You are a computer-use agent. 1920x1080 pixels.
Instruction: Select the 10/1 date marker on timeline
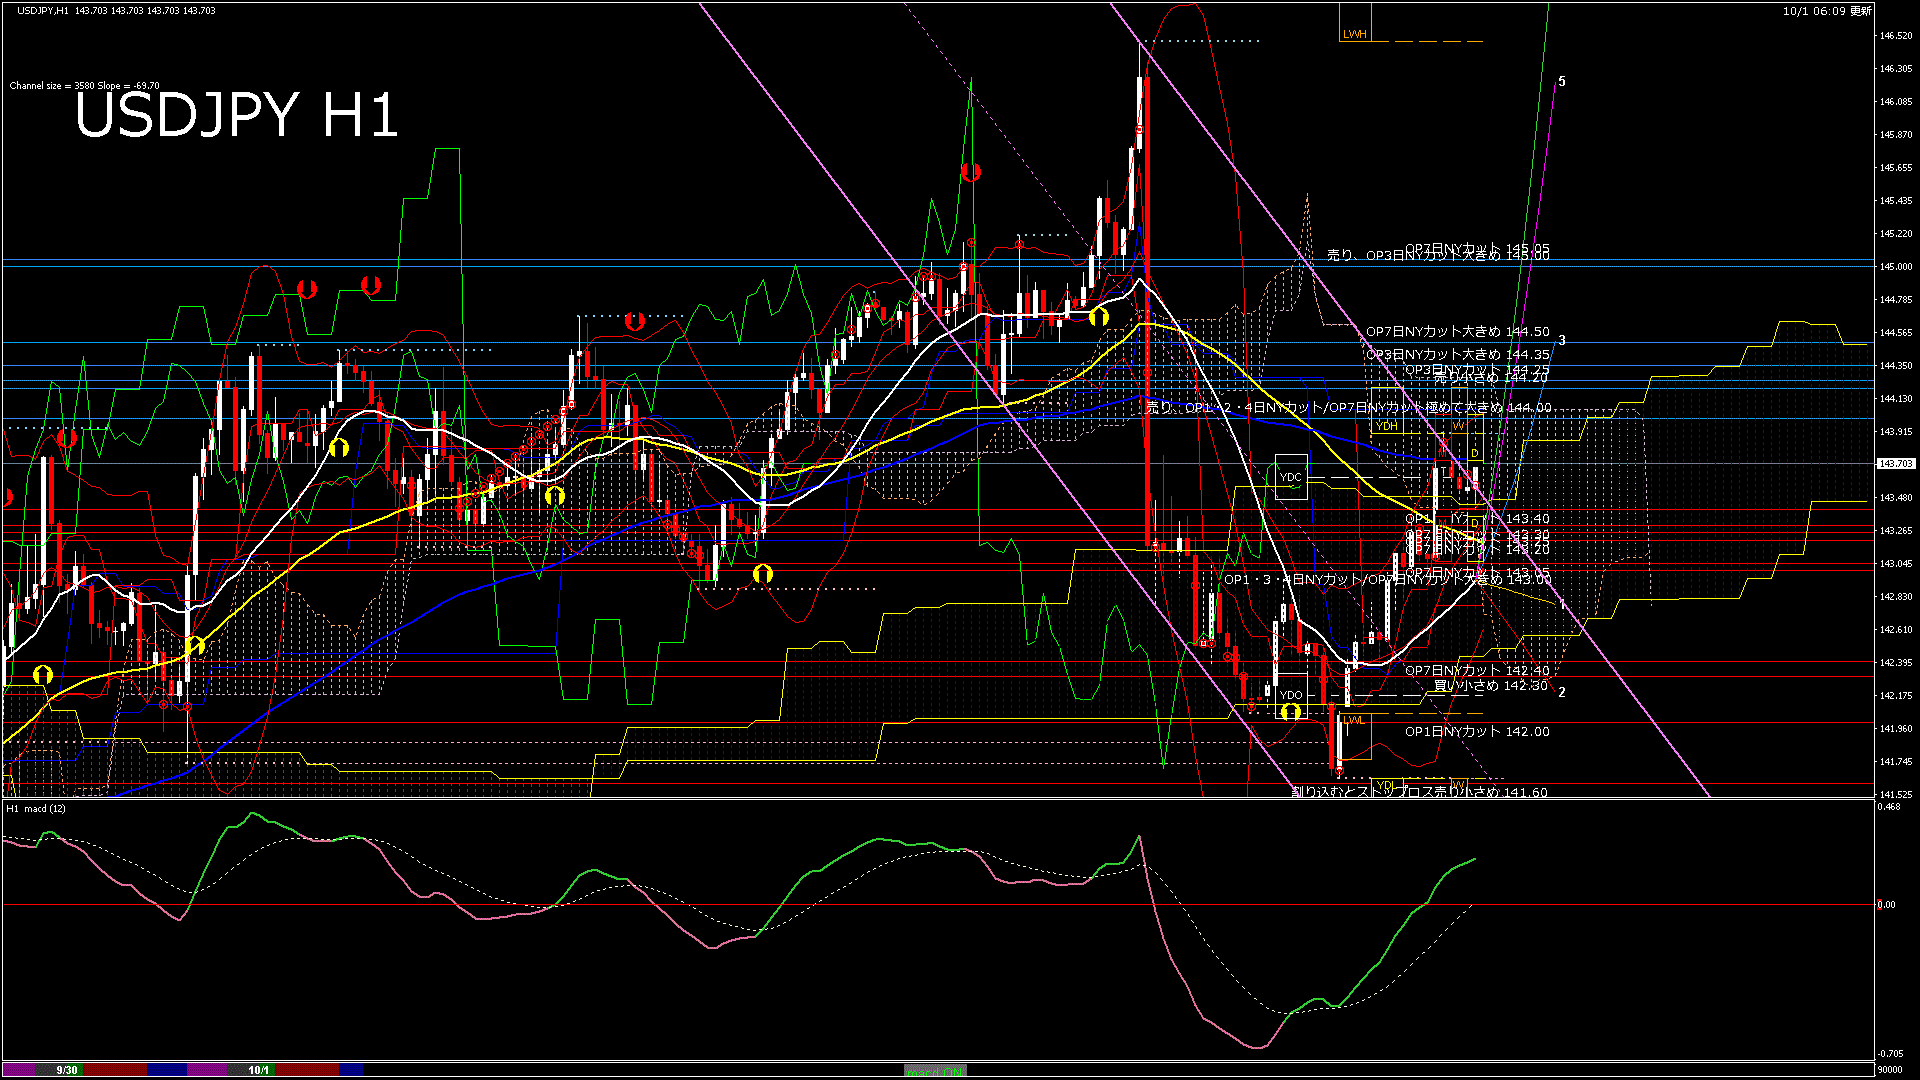[x=258, y=1070]
